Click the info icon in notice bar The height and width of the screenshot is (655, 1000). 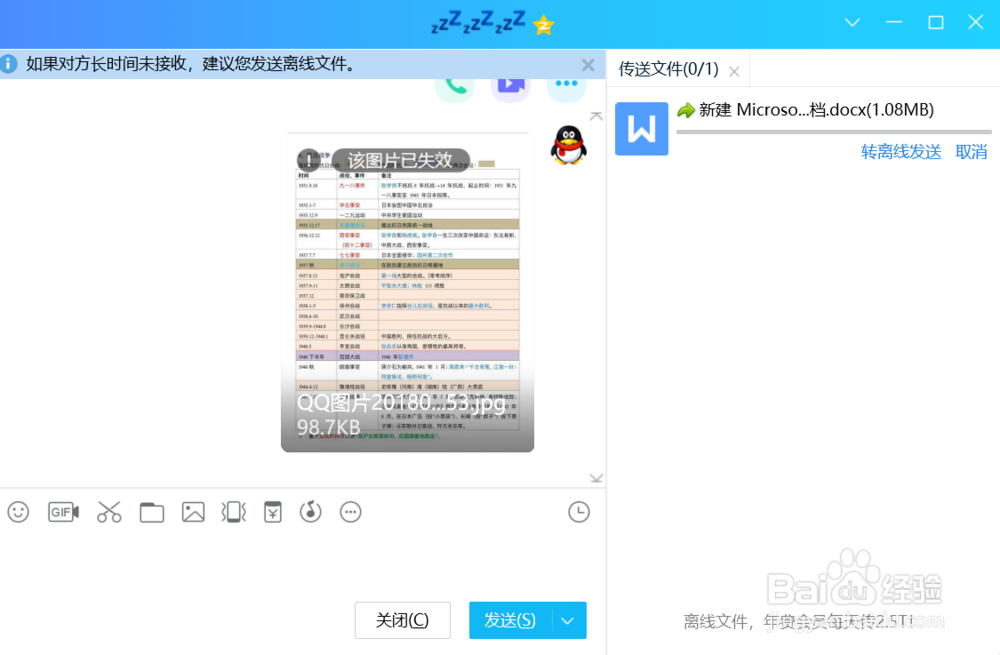click(x=9, y=64)
